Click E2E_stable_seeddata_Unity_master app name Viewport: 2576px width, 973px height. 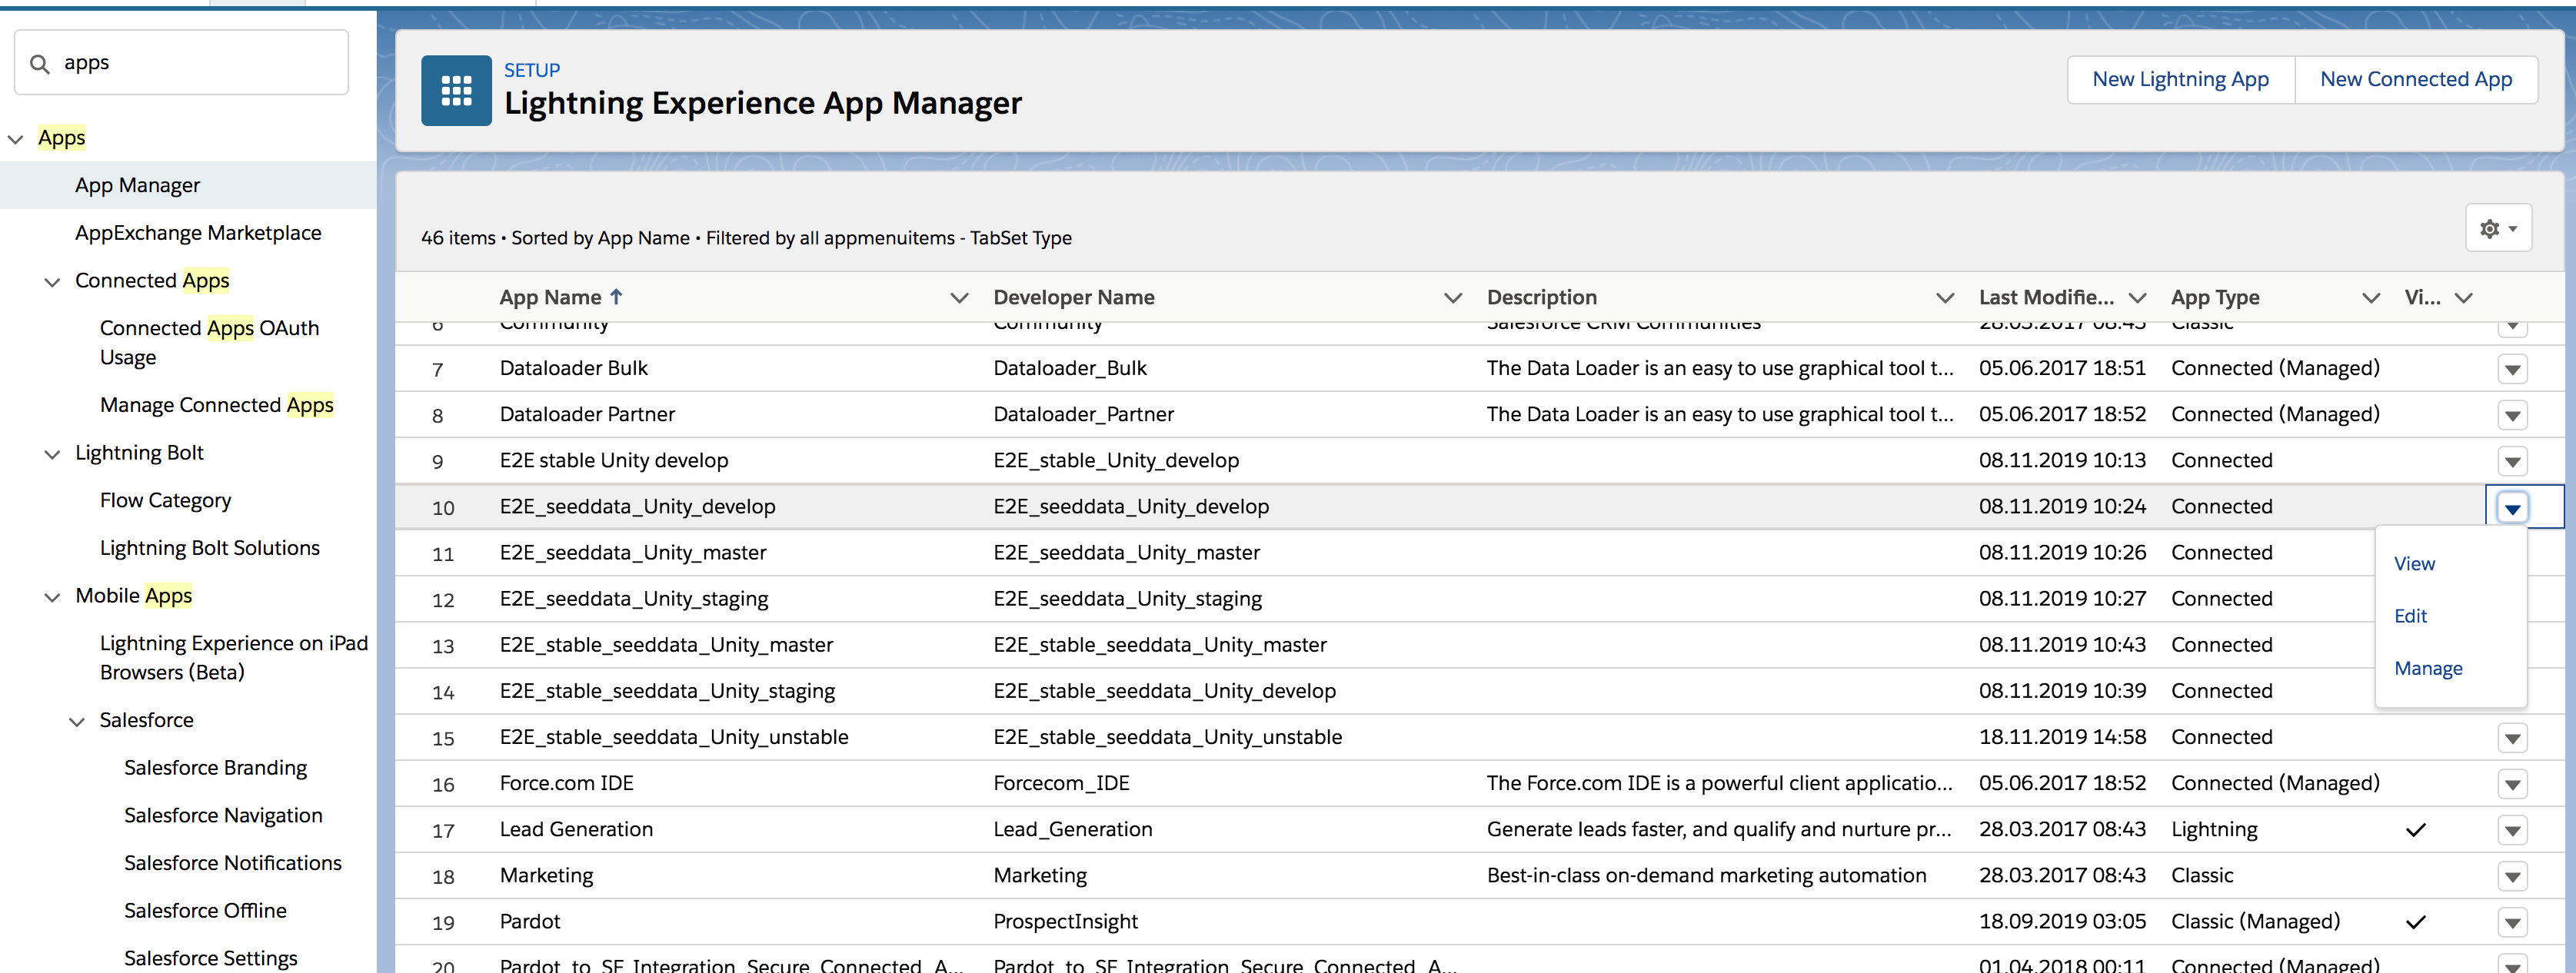(666, 645)
